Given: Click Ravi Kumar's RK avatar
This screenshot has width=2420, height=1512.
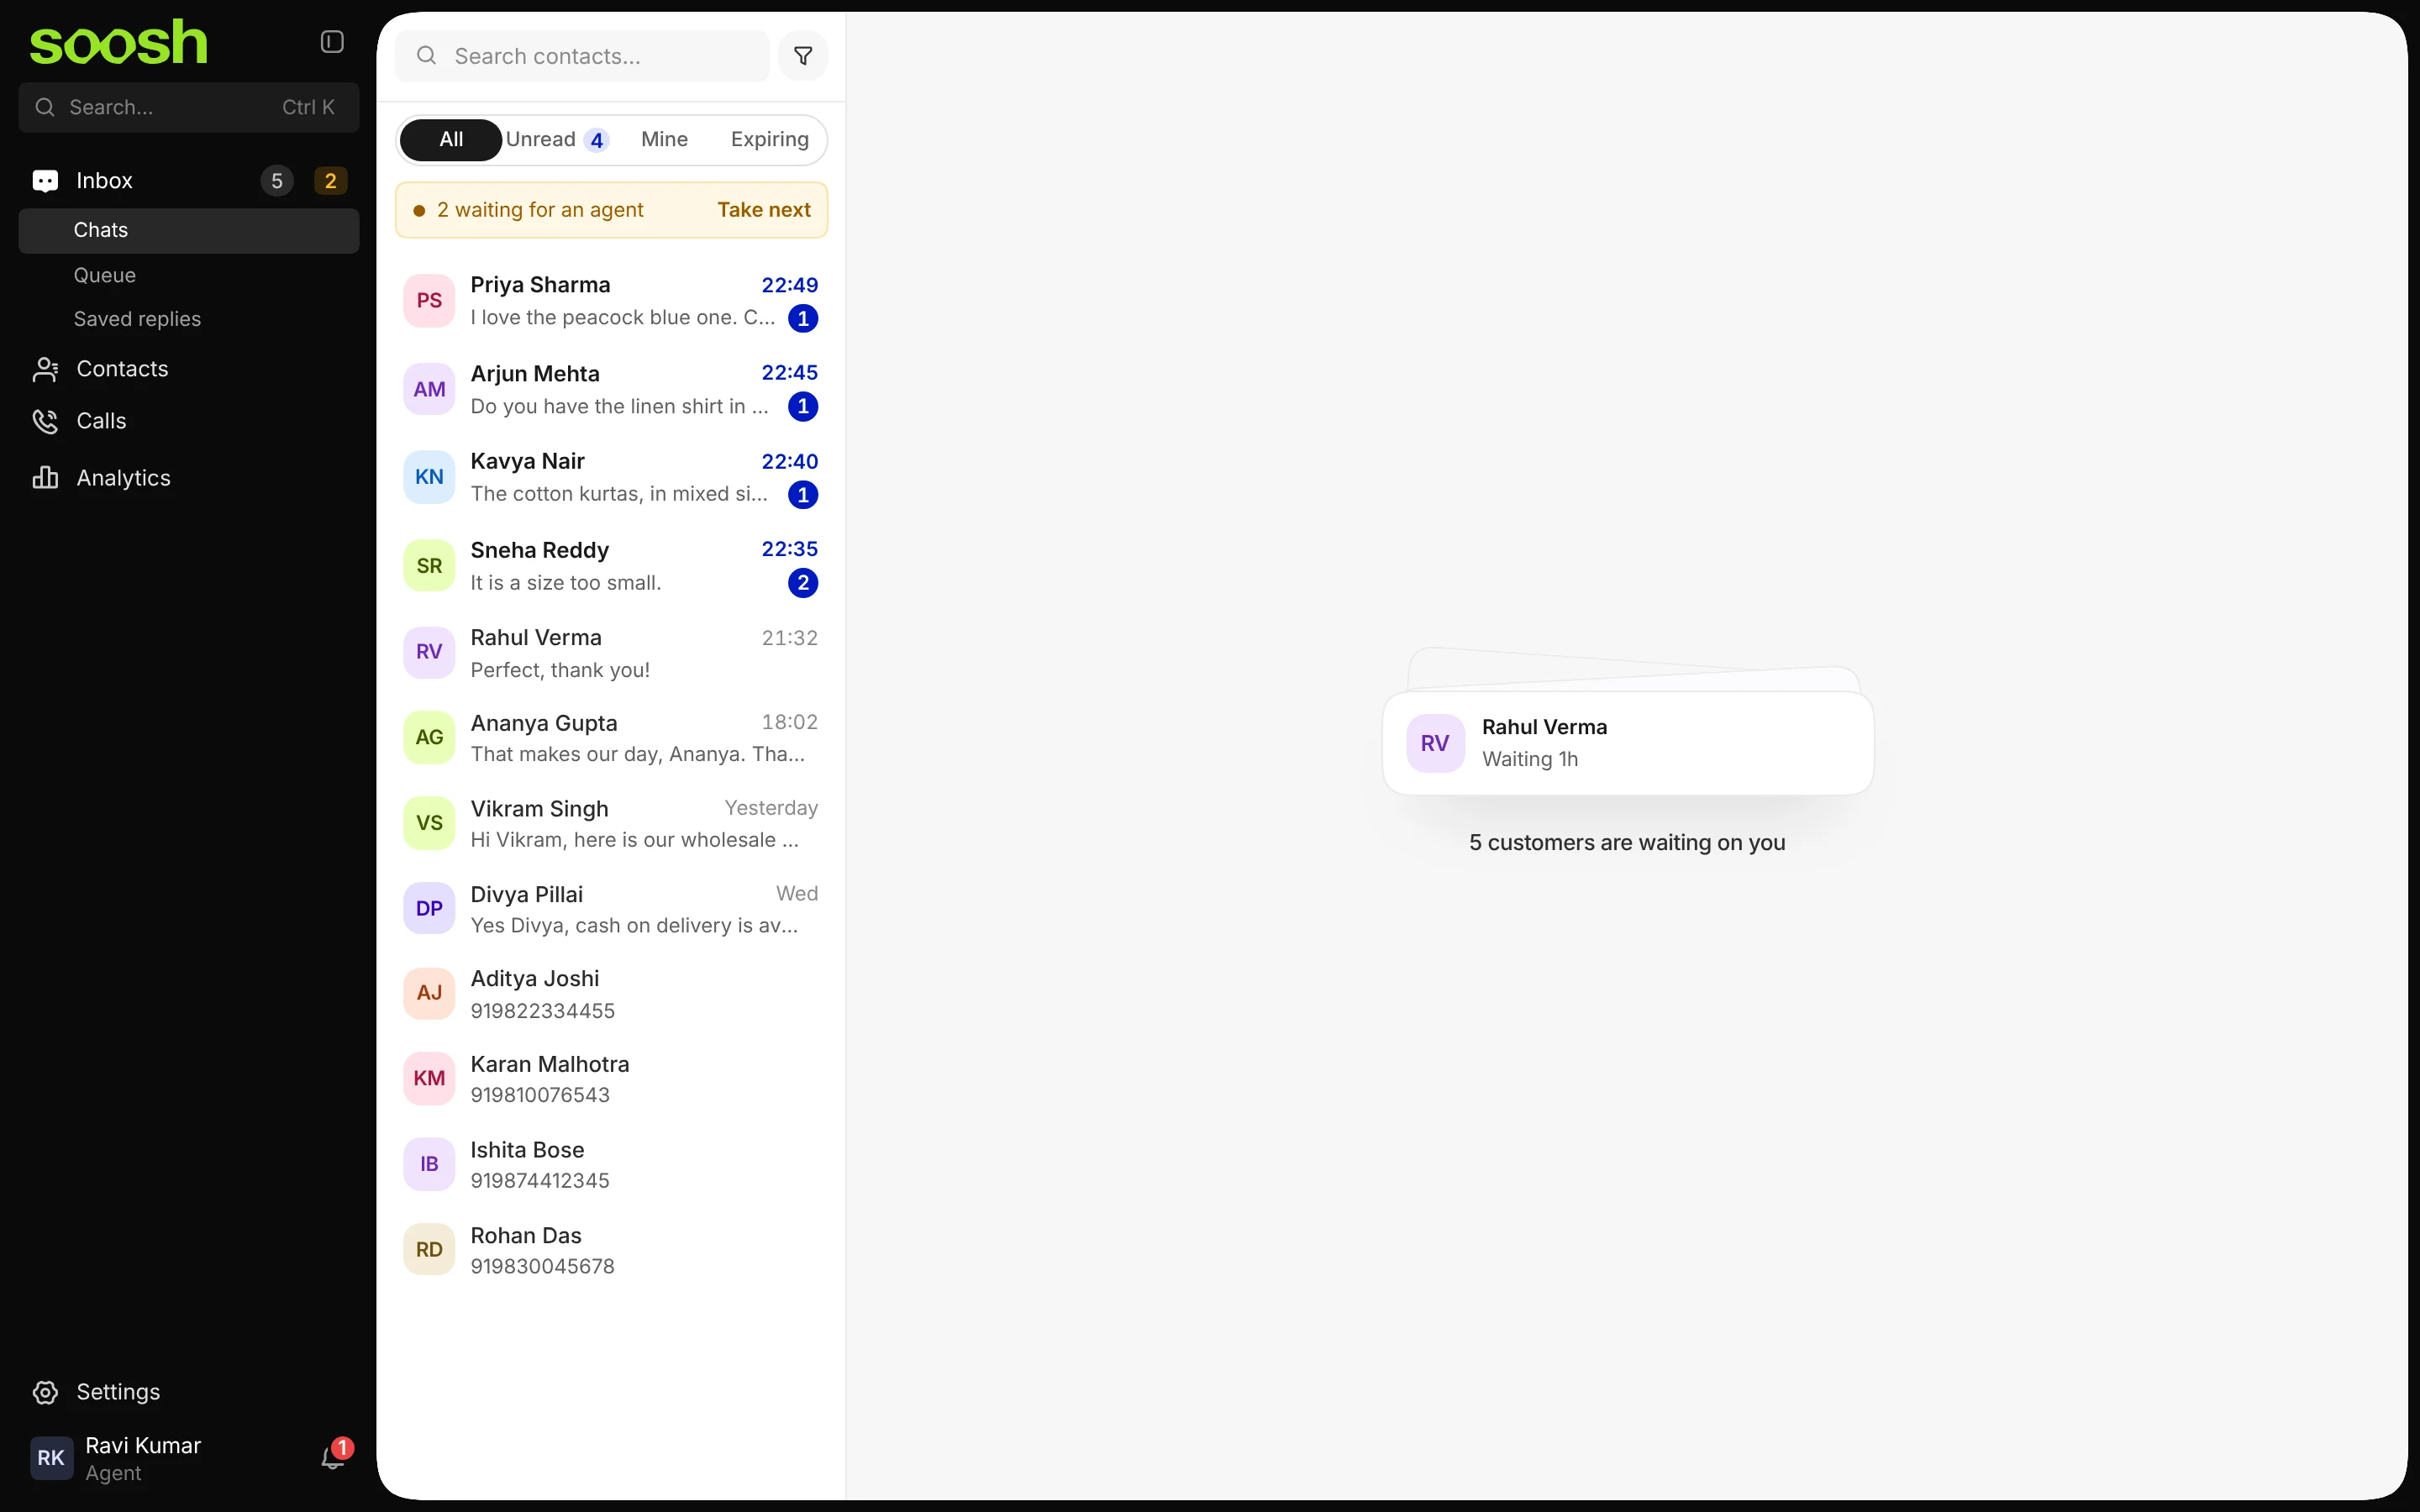Looking at the screenshot, I should [51, 1458].
